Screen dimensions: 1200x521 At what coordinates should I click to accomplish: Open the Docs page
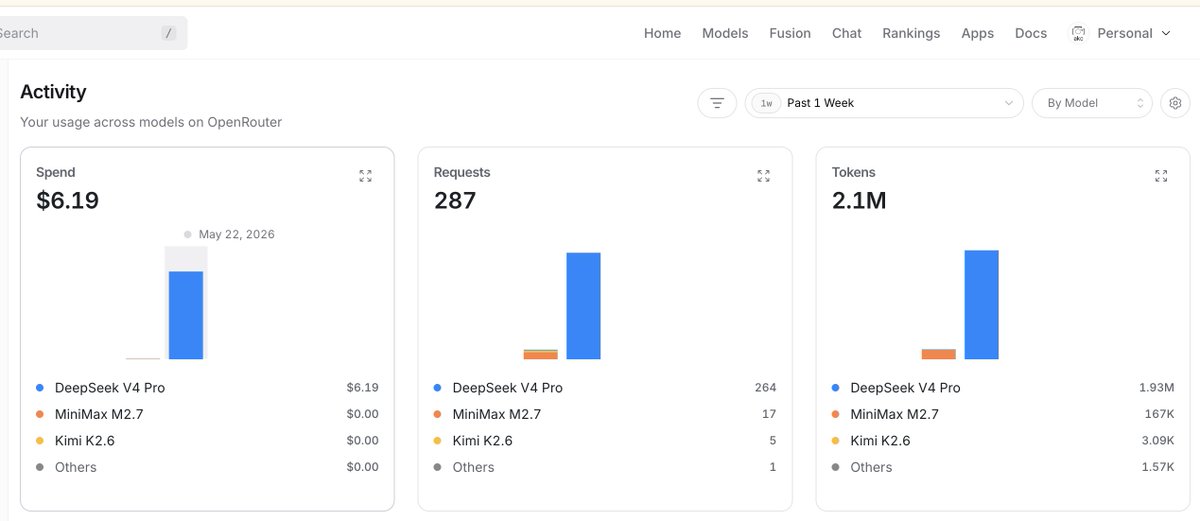tap(1031, 33)
